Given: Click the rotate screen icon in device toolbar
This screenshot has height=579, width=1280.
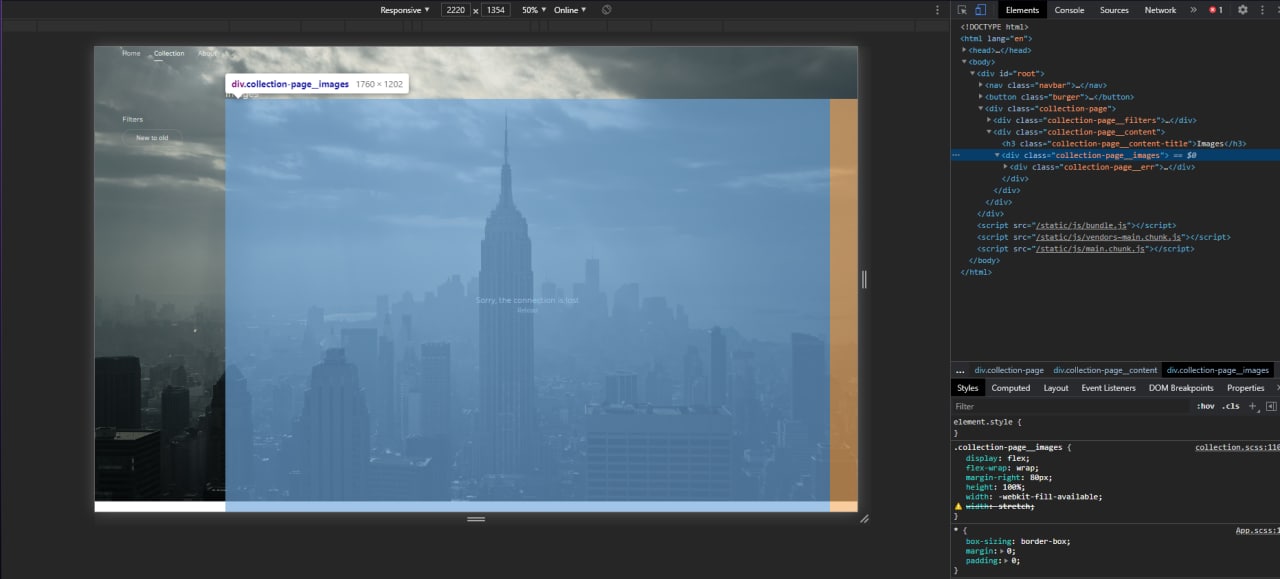Looking at the screenshot, I should [x=607, y=10].
